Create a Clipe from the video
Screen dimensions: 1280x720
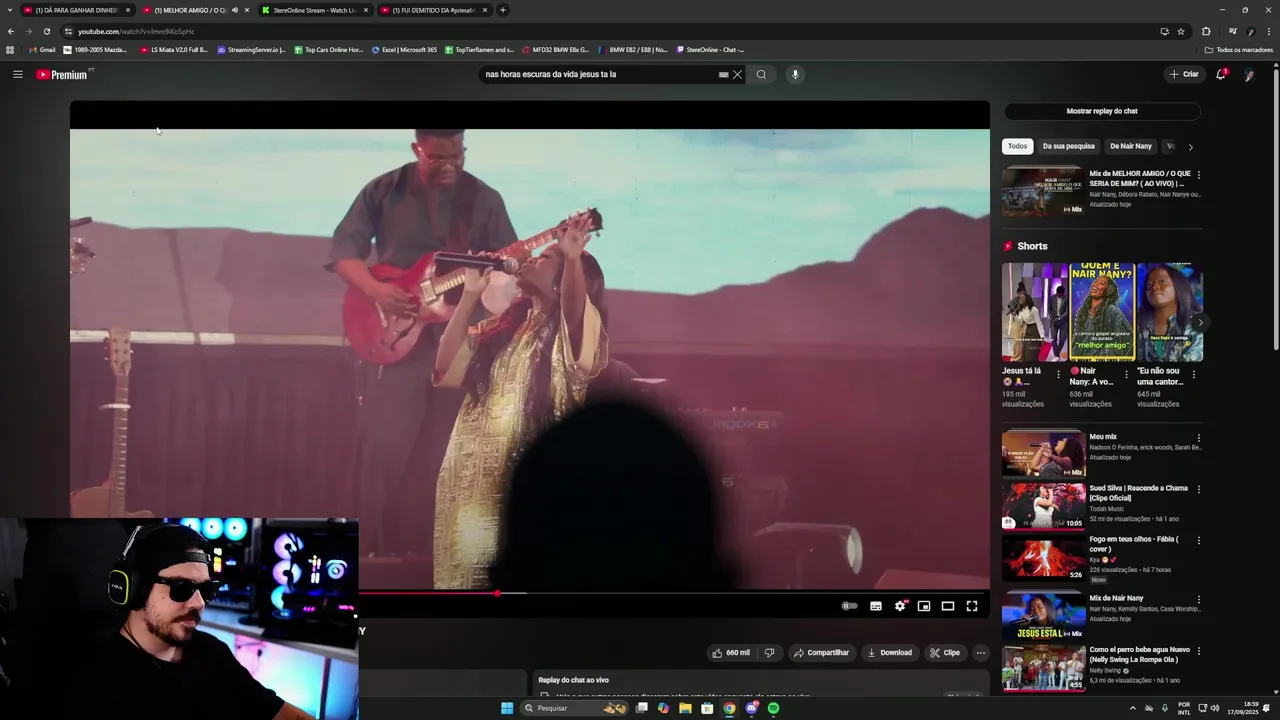point(944,653)
